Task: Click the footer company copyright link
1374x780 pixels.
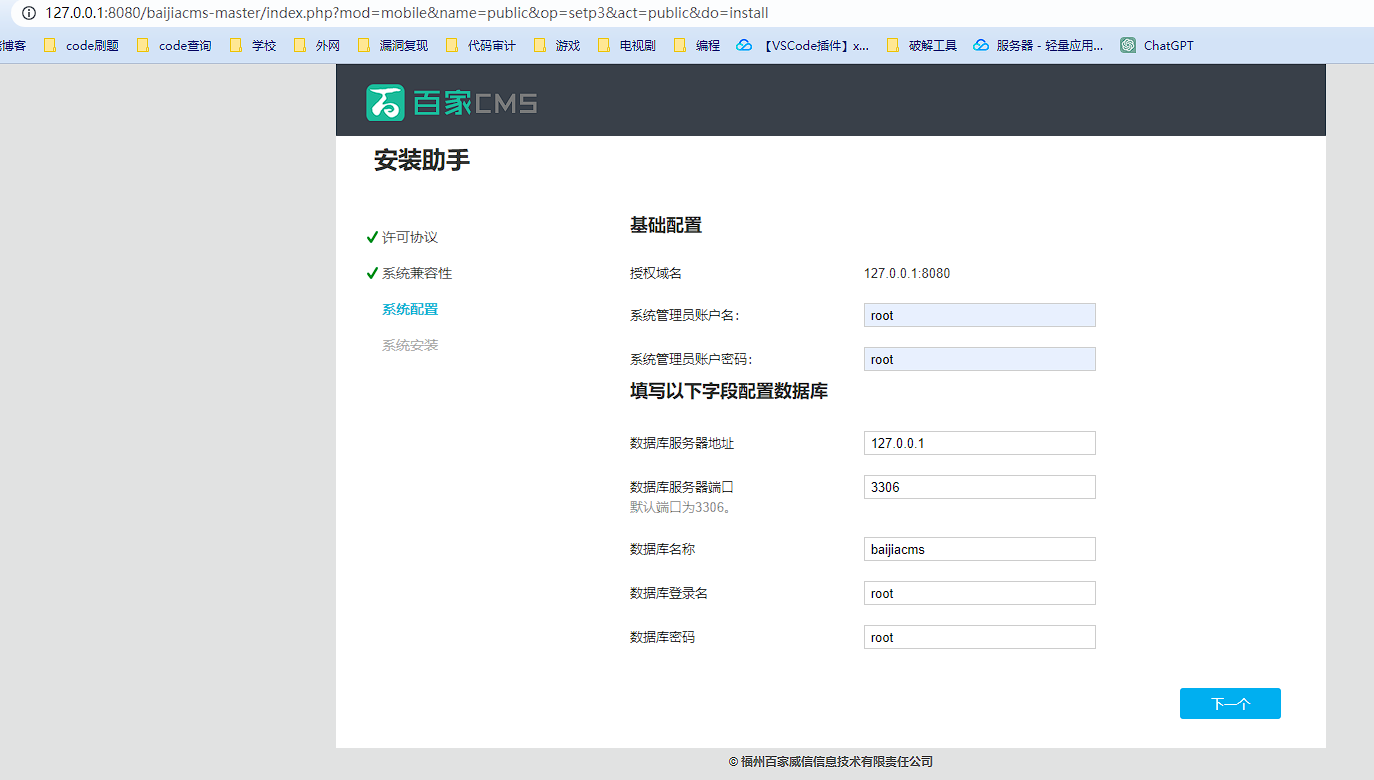Action: (x=830, y=761)
